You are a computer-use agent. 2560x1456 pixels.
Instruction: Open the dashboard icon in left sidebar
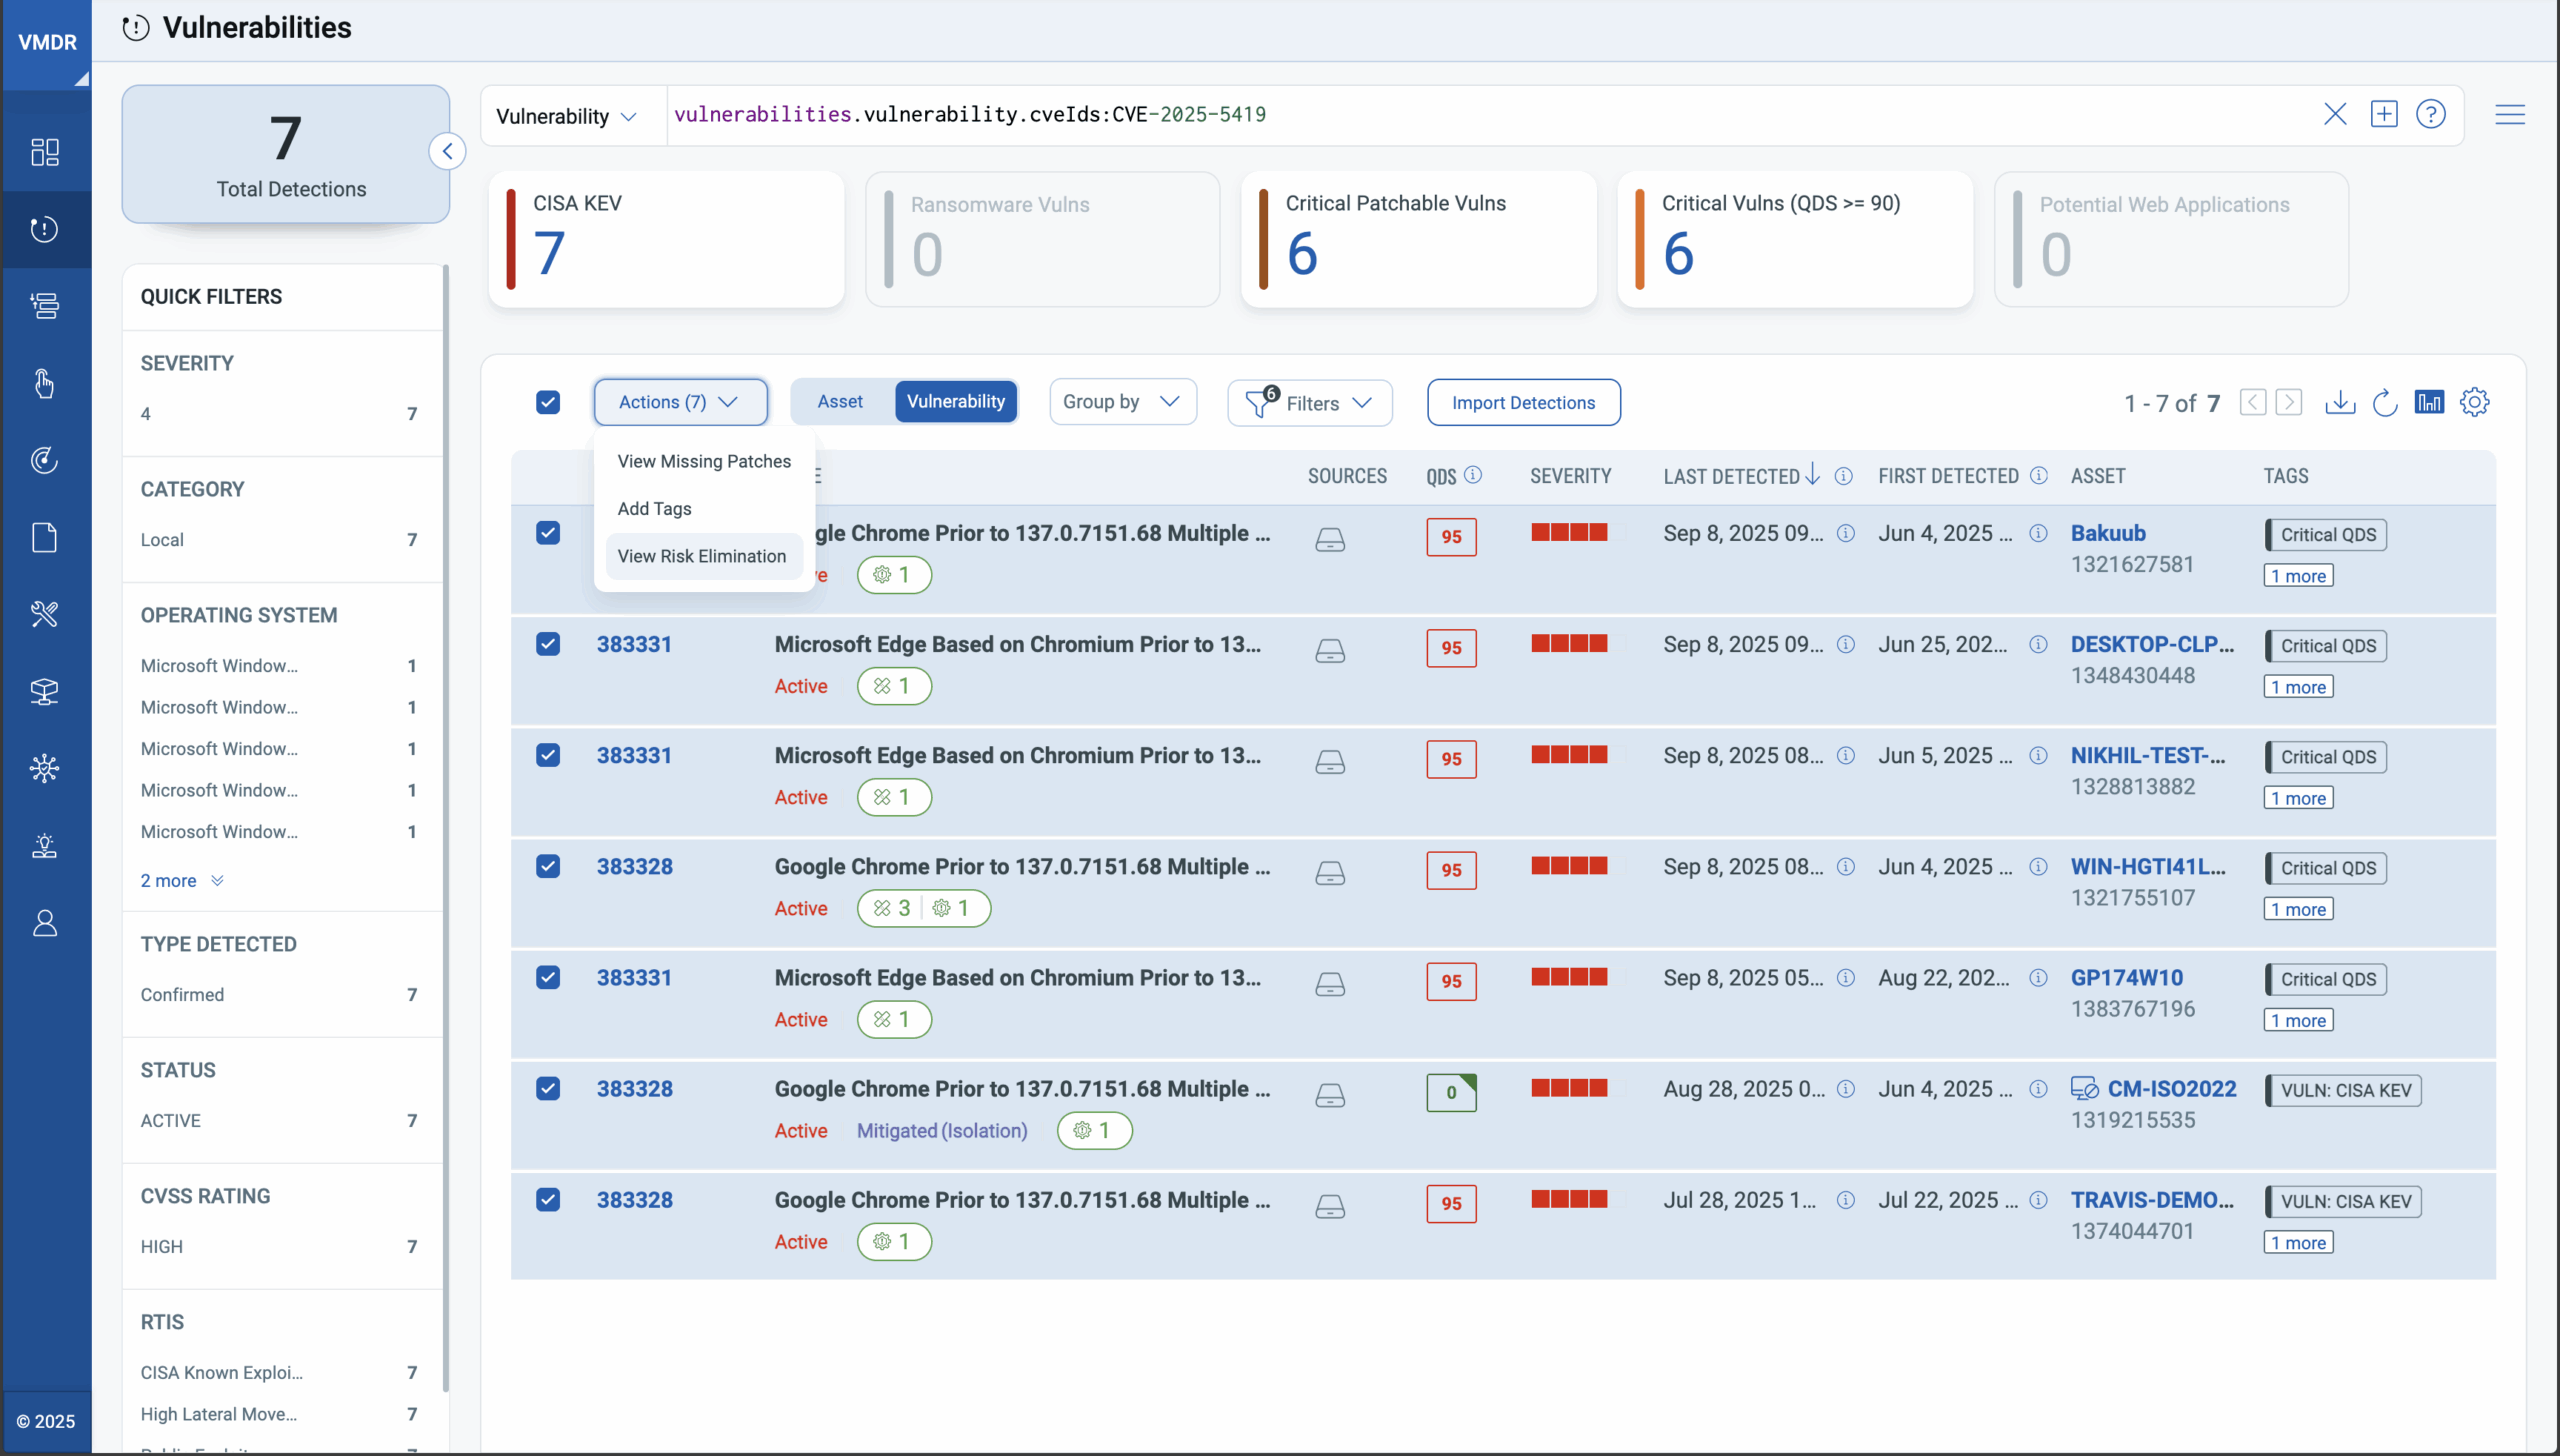point(45,152)
